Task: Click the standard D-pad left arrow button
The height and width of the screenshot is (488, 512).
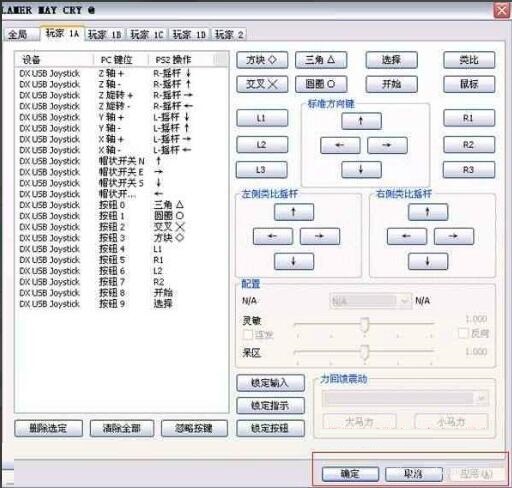Action: pyautogui.click(x=340, y=145)
